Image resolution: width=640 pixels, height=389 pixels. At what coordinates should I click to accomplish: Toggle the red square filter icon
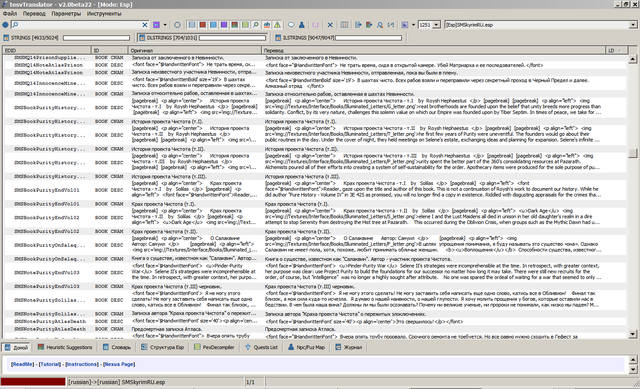pos(202,25)
